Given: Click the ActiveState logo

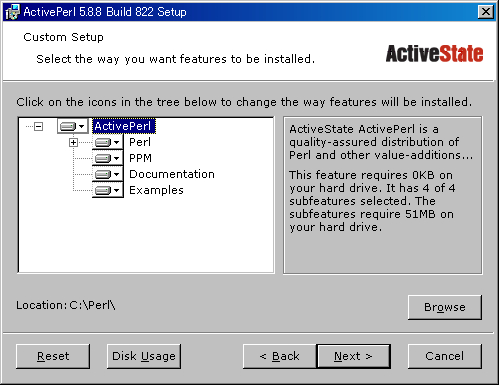Looking at the screenshot, I should [434, 54].
